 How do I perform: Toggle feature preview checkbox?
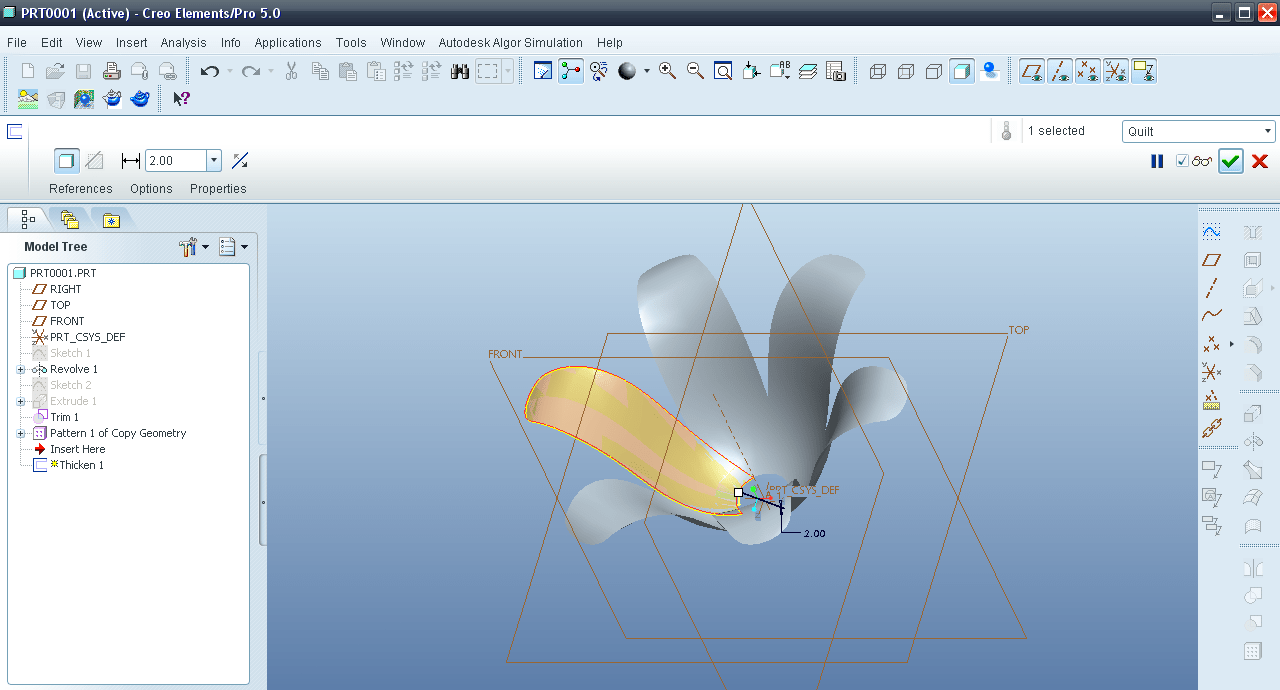pyautogui.click(x=1183, y=161)
